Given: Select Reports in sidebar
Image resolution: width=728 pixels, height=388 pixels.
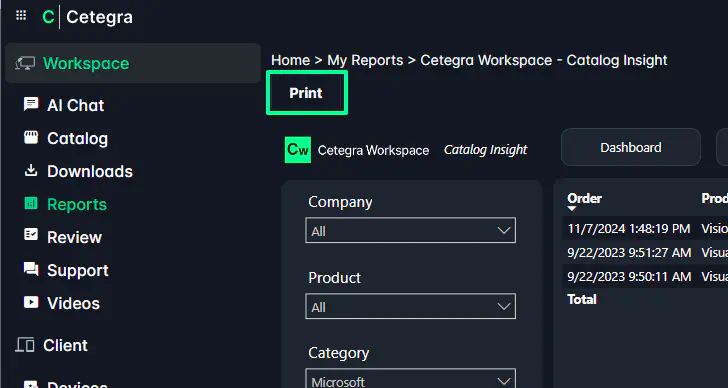Looking at the screenshot, I should 77,204.
